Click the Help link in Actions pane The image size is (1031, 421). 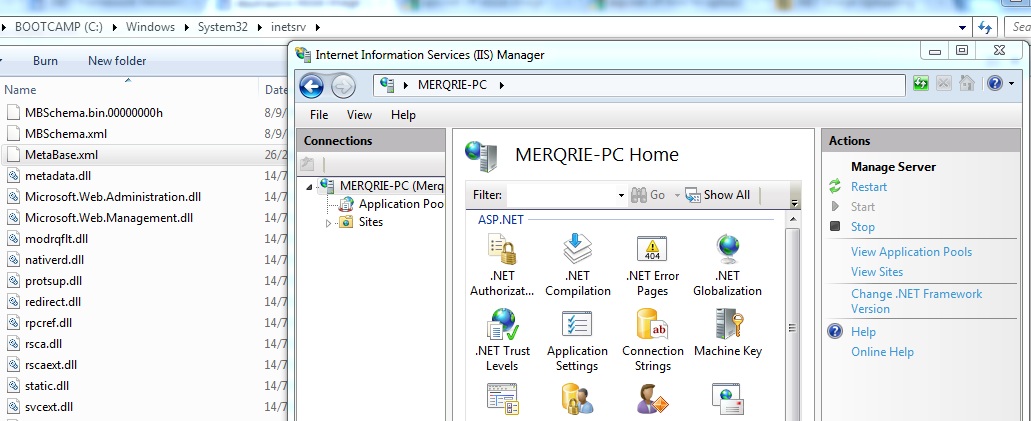(x=863, y=332)
